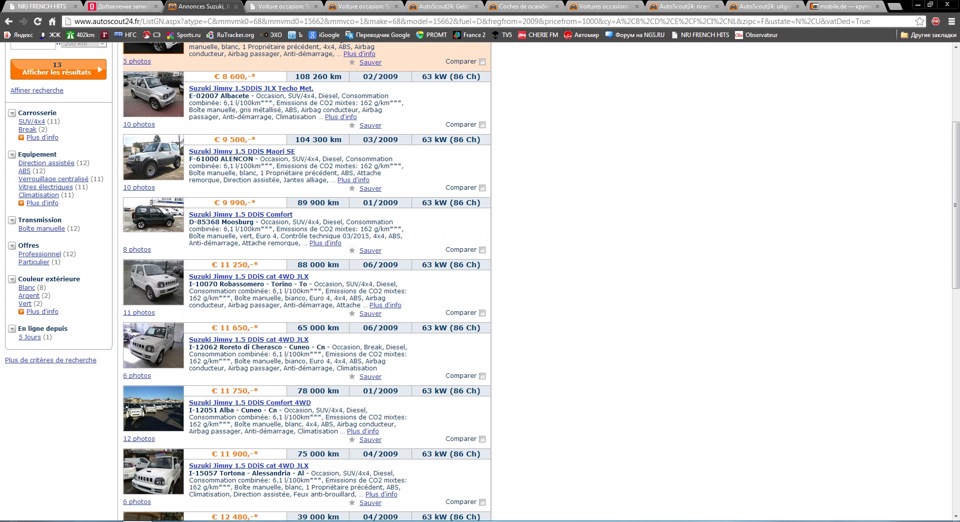Bookmark this page with the star icon
The image size is (960, 522).
[920, 21]
